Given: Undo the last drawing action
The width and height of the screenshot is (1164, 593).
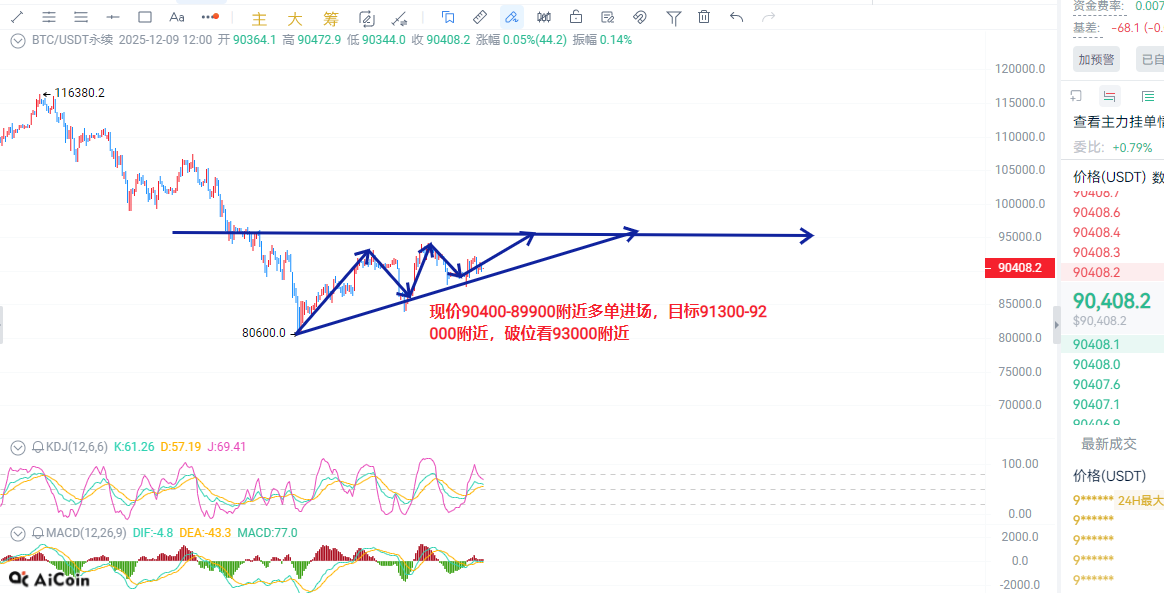Looking at the screenshot, I should [x=737, y=17].
